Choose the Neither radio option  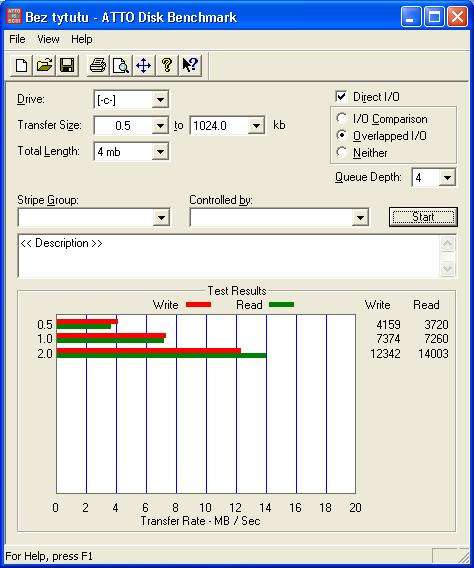(x=341, y=152)
